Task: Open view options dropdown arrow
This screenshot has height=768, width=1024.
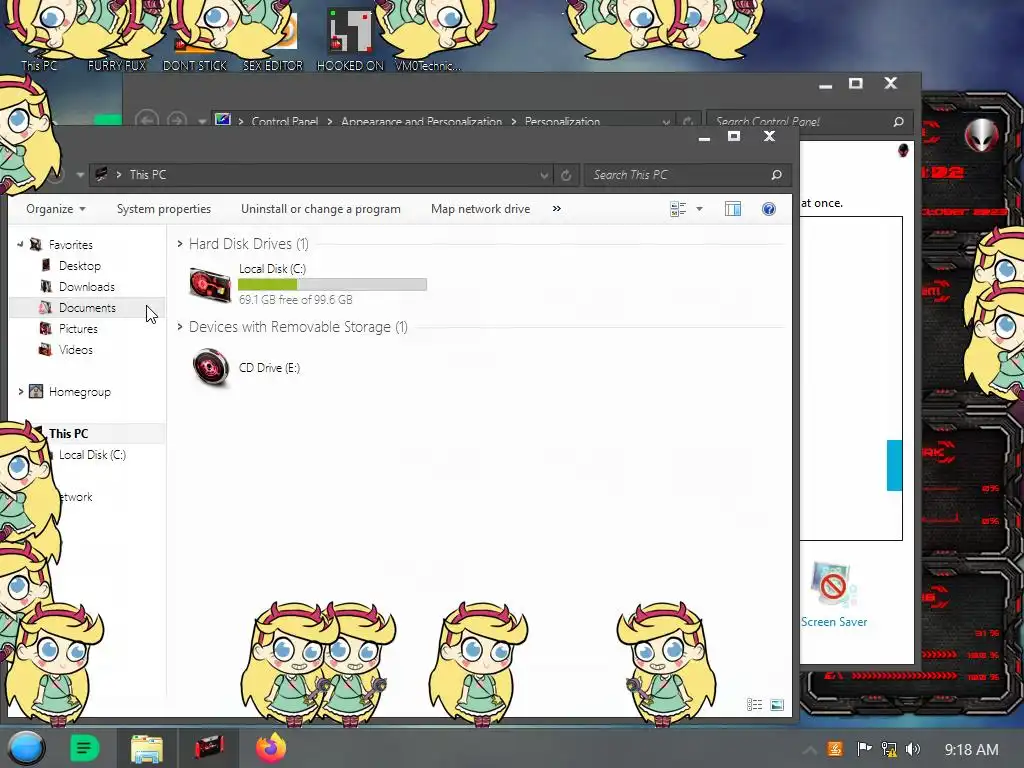Action: (x=699, y=209)
